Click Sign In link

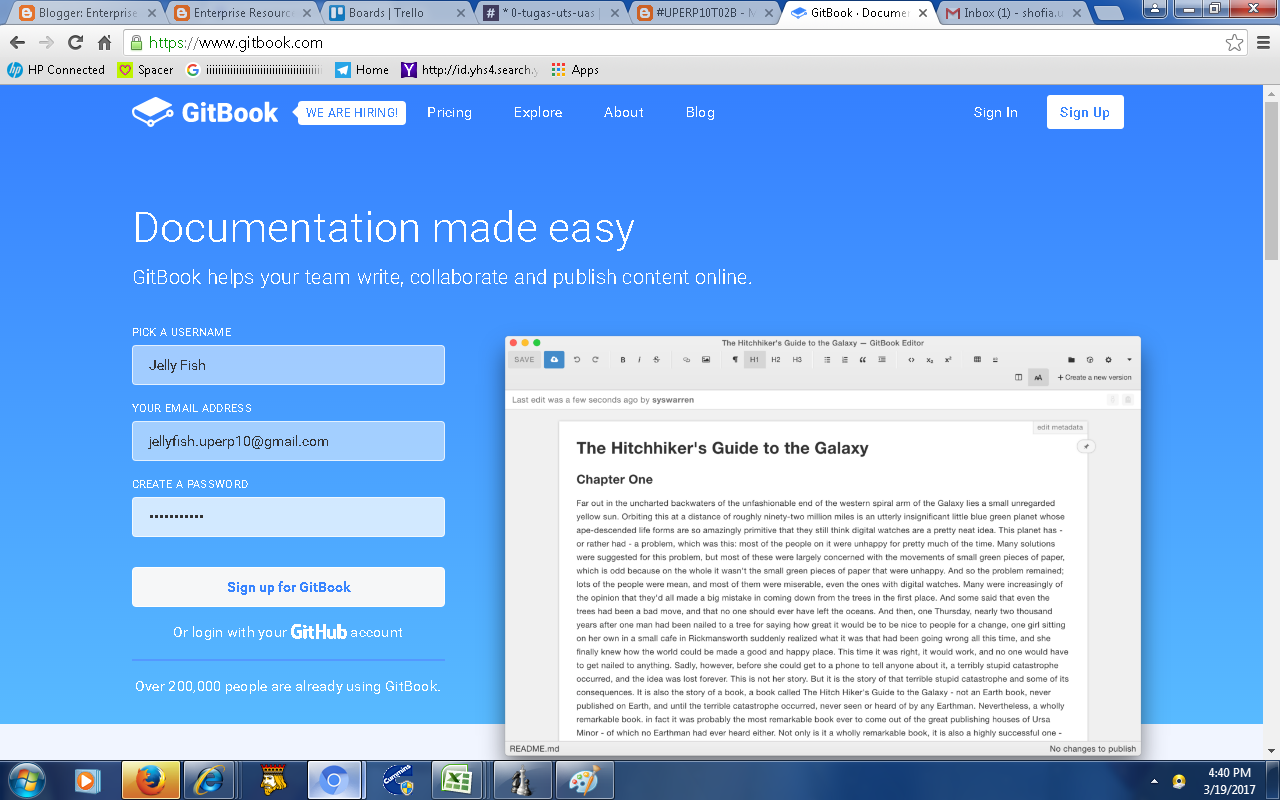tap(996, 112)
